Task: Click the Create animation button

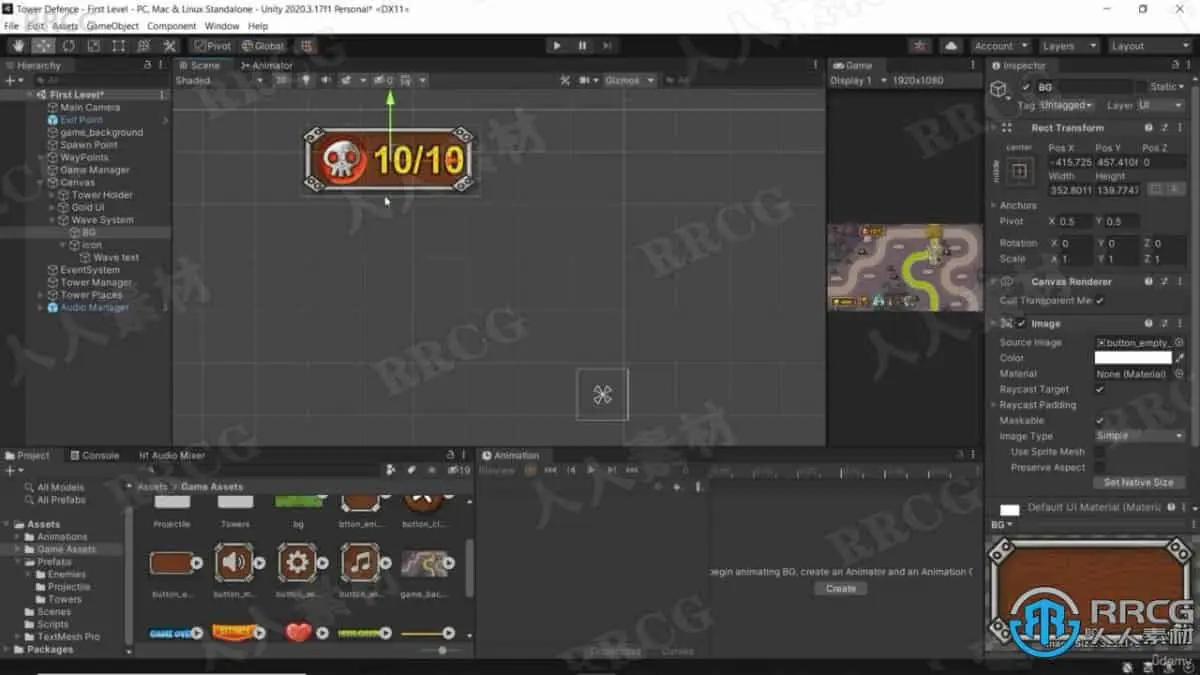Action: coord(841,589)
